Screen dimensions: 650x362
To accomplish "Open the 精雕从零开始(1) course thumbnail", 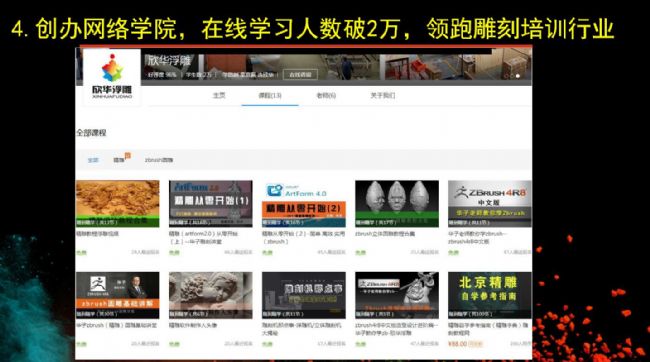I will point(211,204).
